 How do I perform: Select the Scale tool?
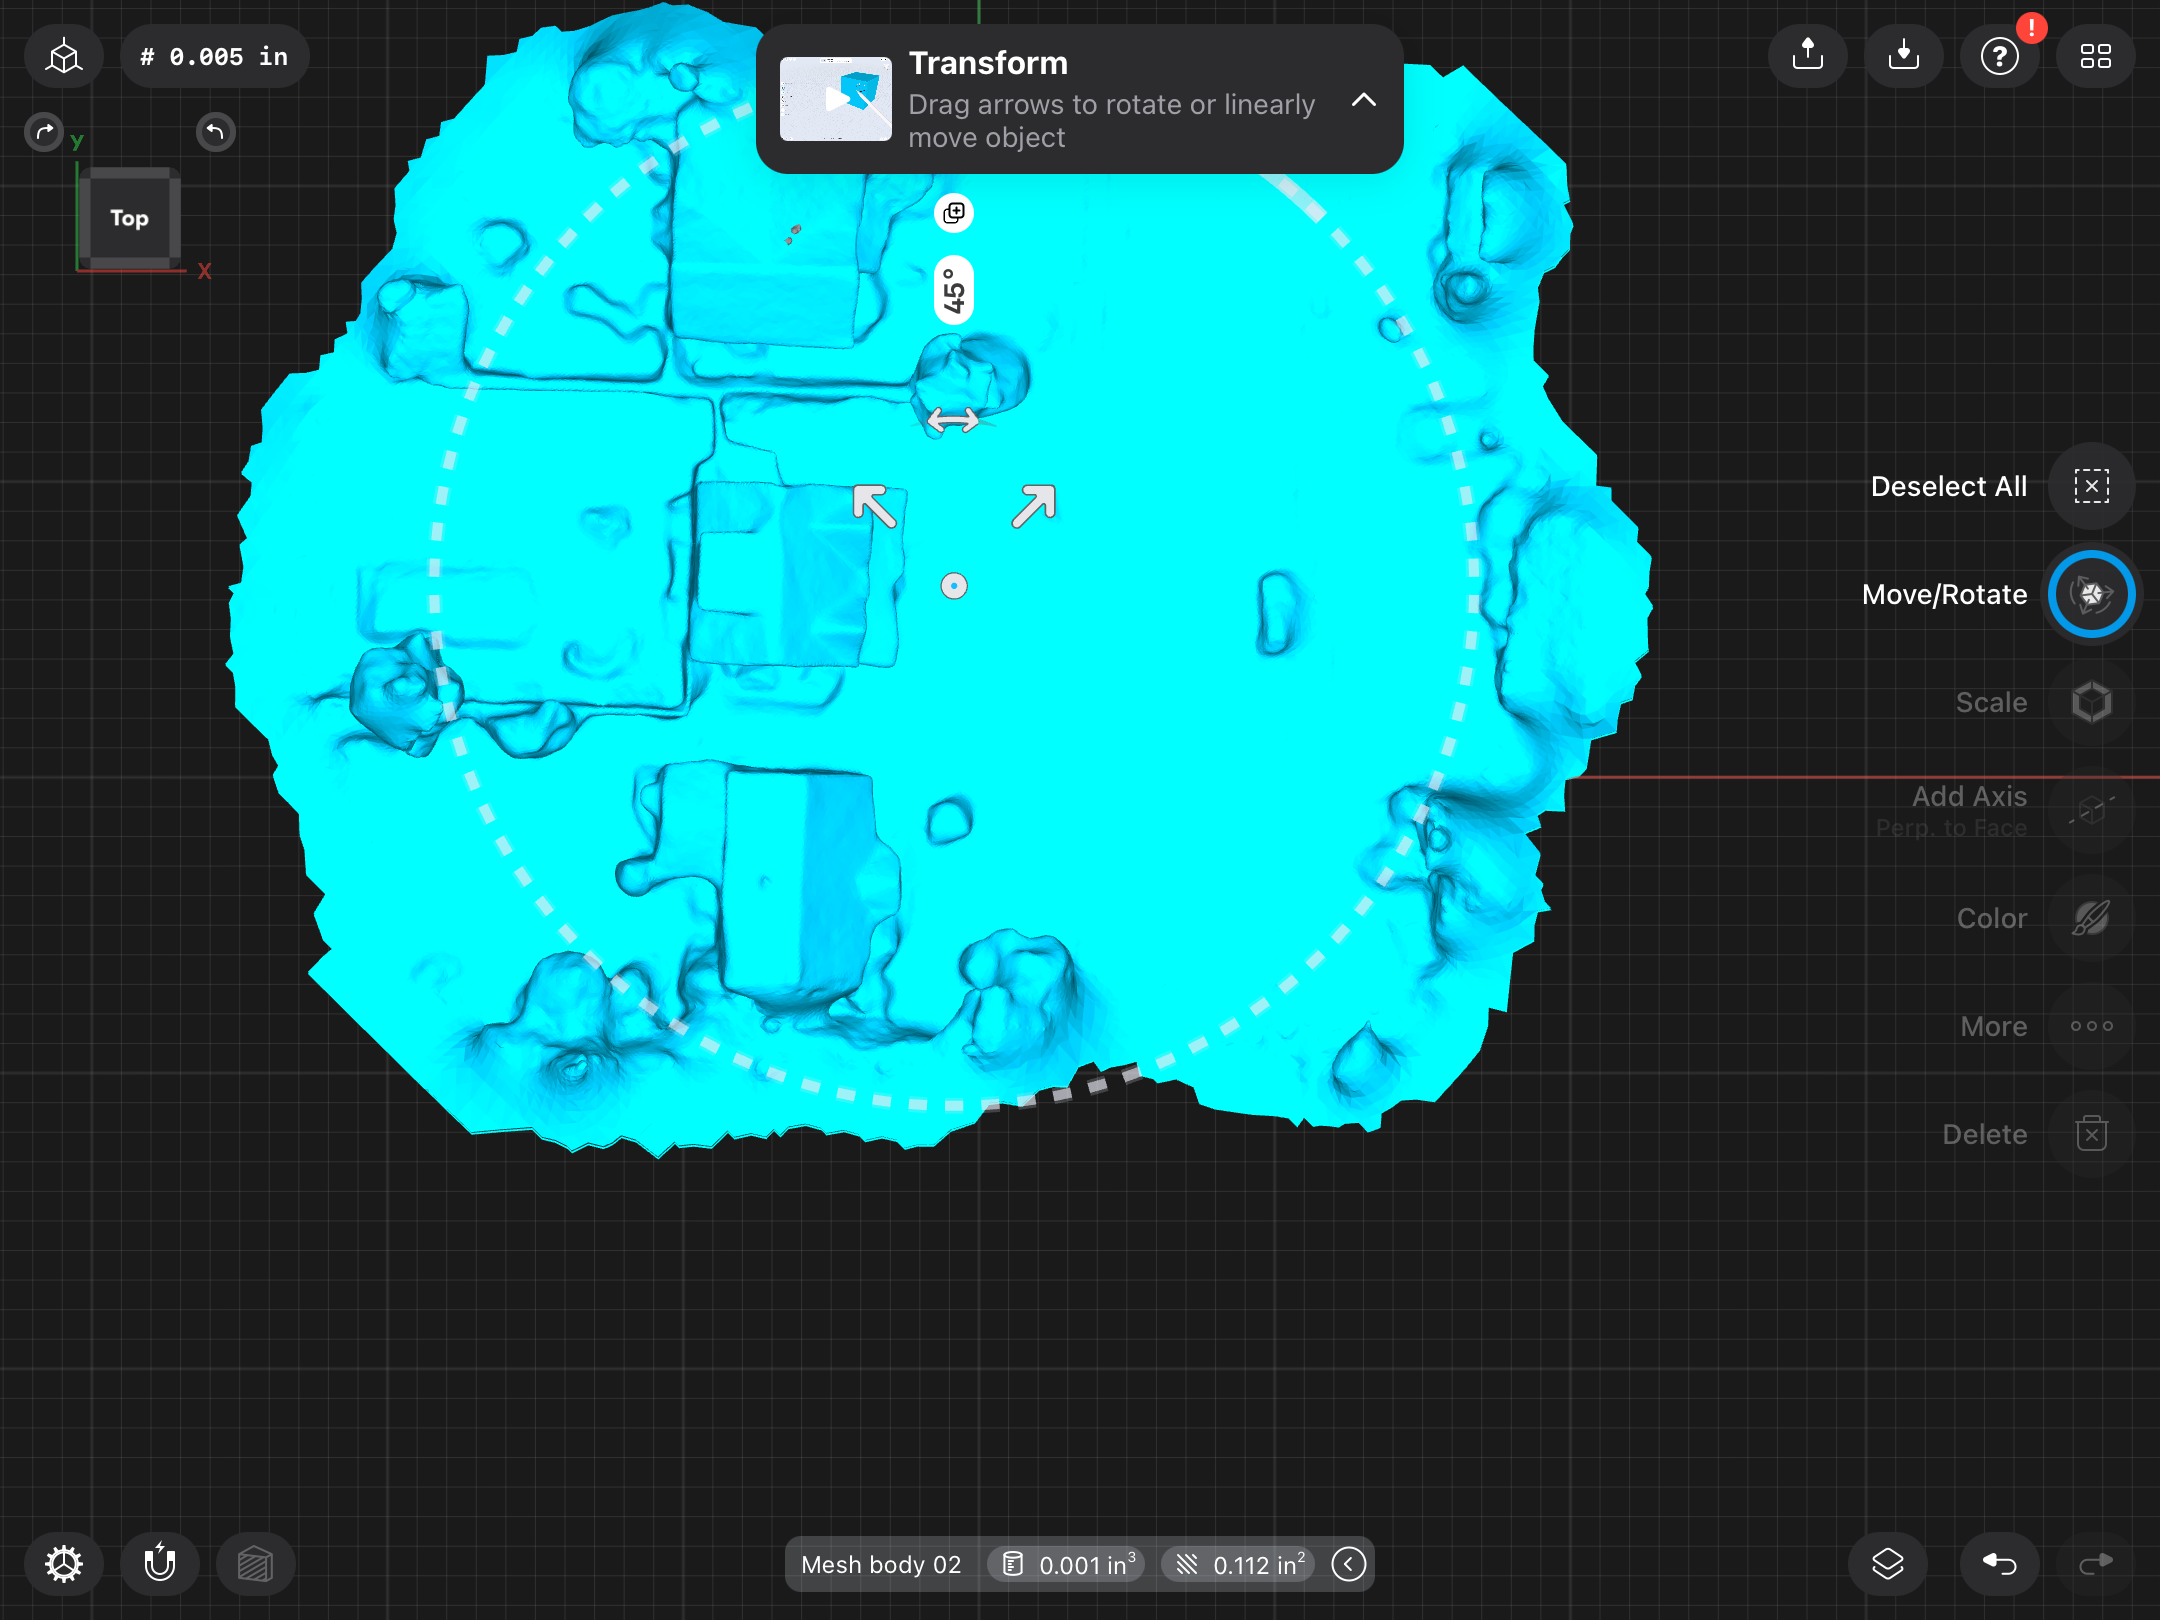point(2091,702)
